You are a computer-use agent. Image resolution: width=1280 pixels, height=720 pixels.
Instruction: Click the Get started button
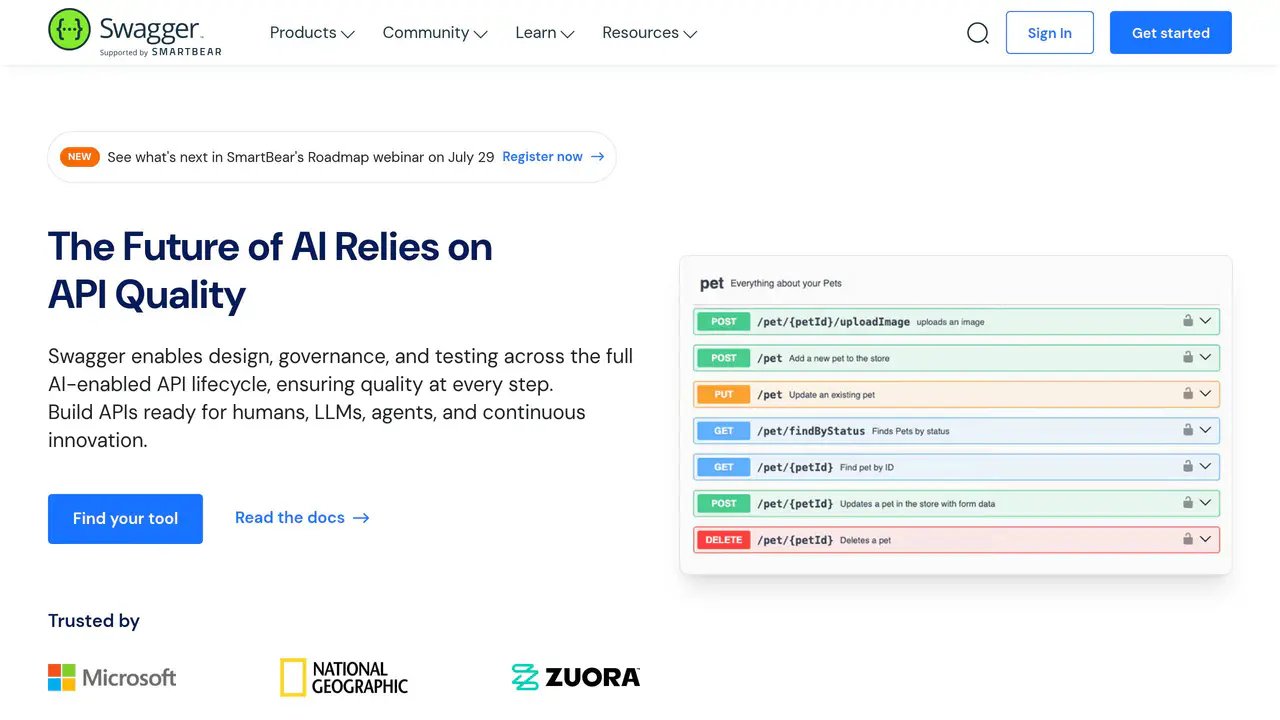[1171, 33]
